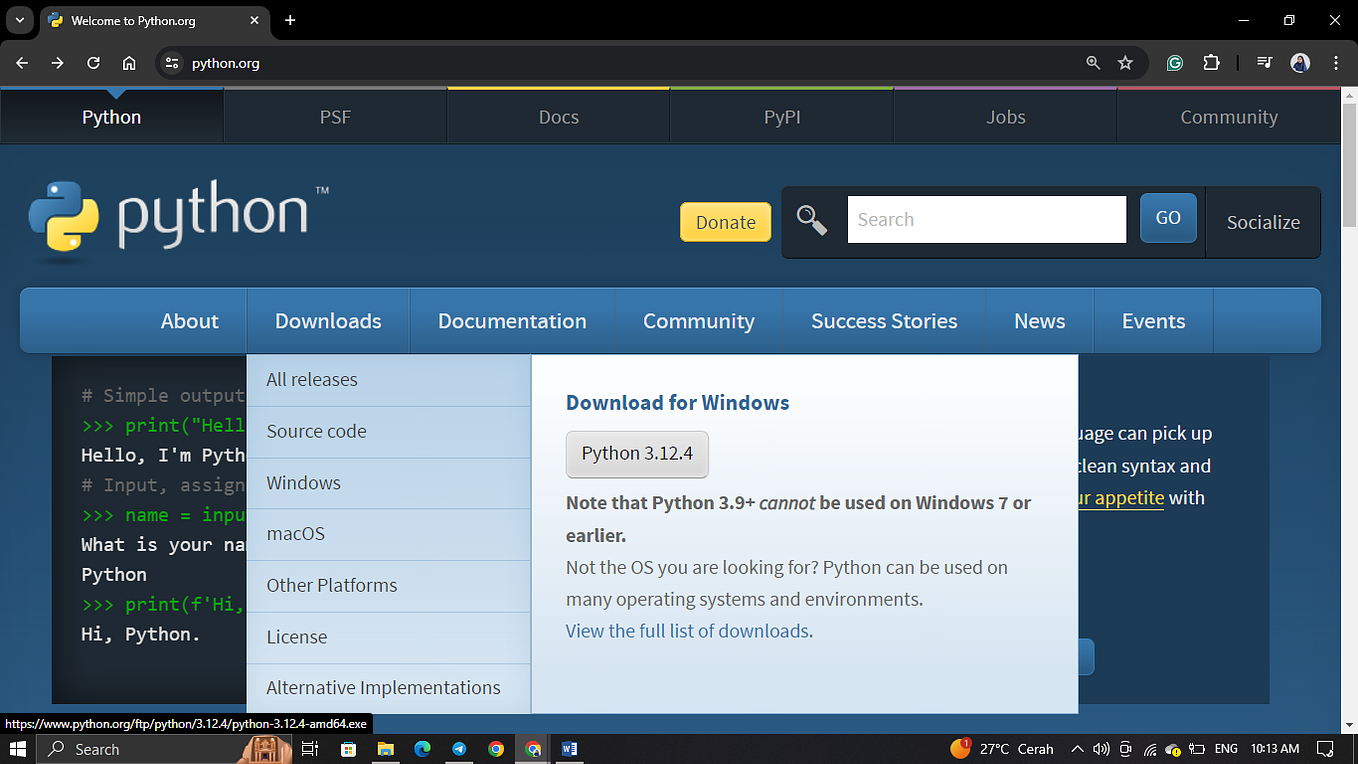The height and width of the screenshot is (764, 1358).
Task: Open the browser home page icon
Action: point(129,62)
